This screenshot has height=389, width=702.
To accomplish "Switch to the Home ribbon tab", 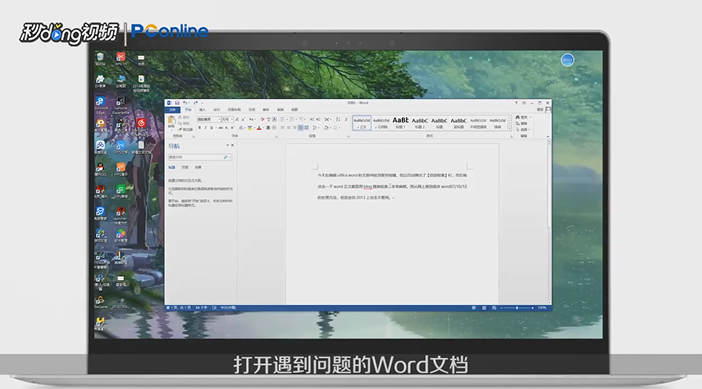I will click(x=188, y=110).
